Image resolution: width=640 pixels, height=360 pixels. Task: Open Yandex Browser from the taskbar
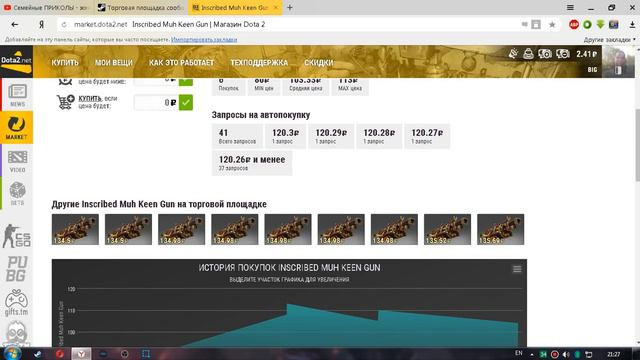(x=81, y=354)
